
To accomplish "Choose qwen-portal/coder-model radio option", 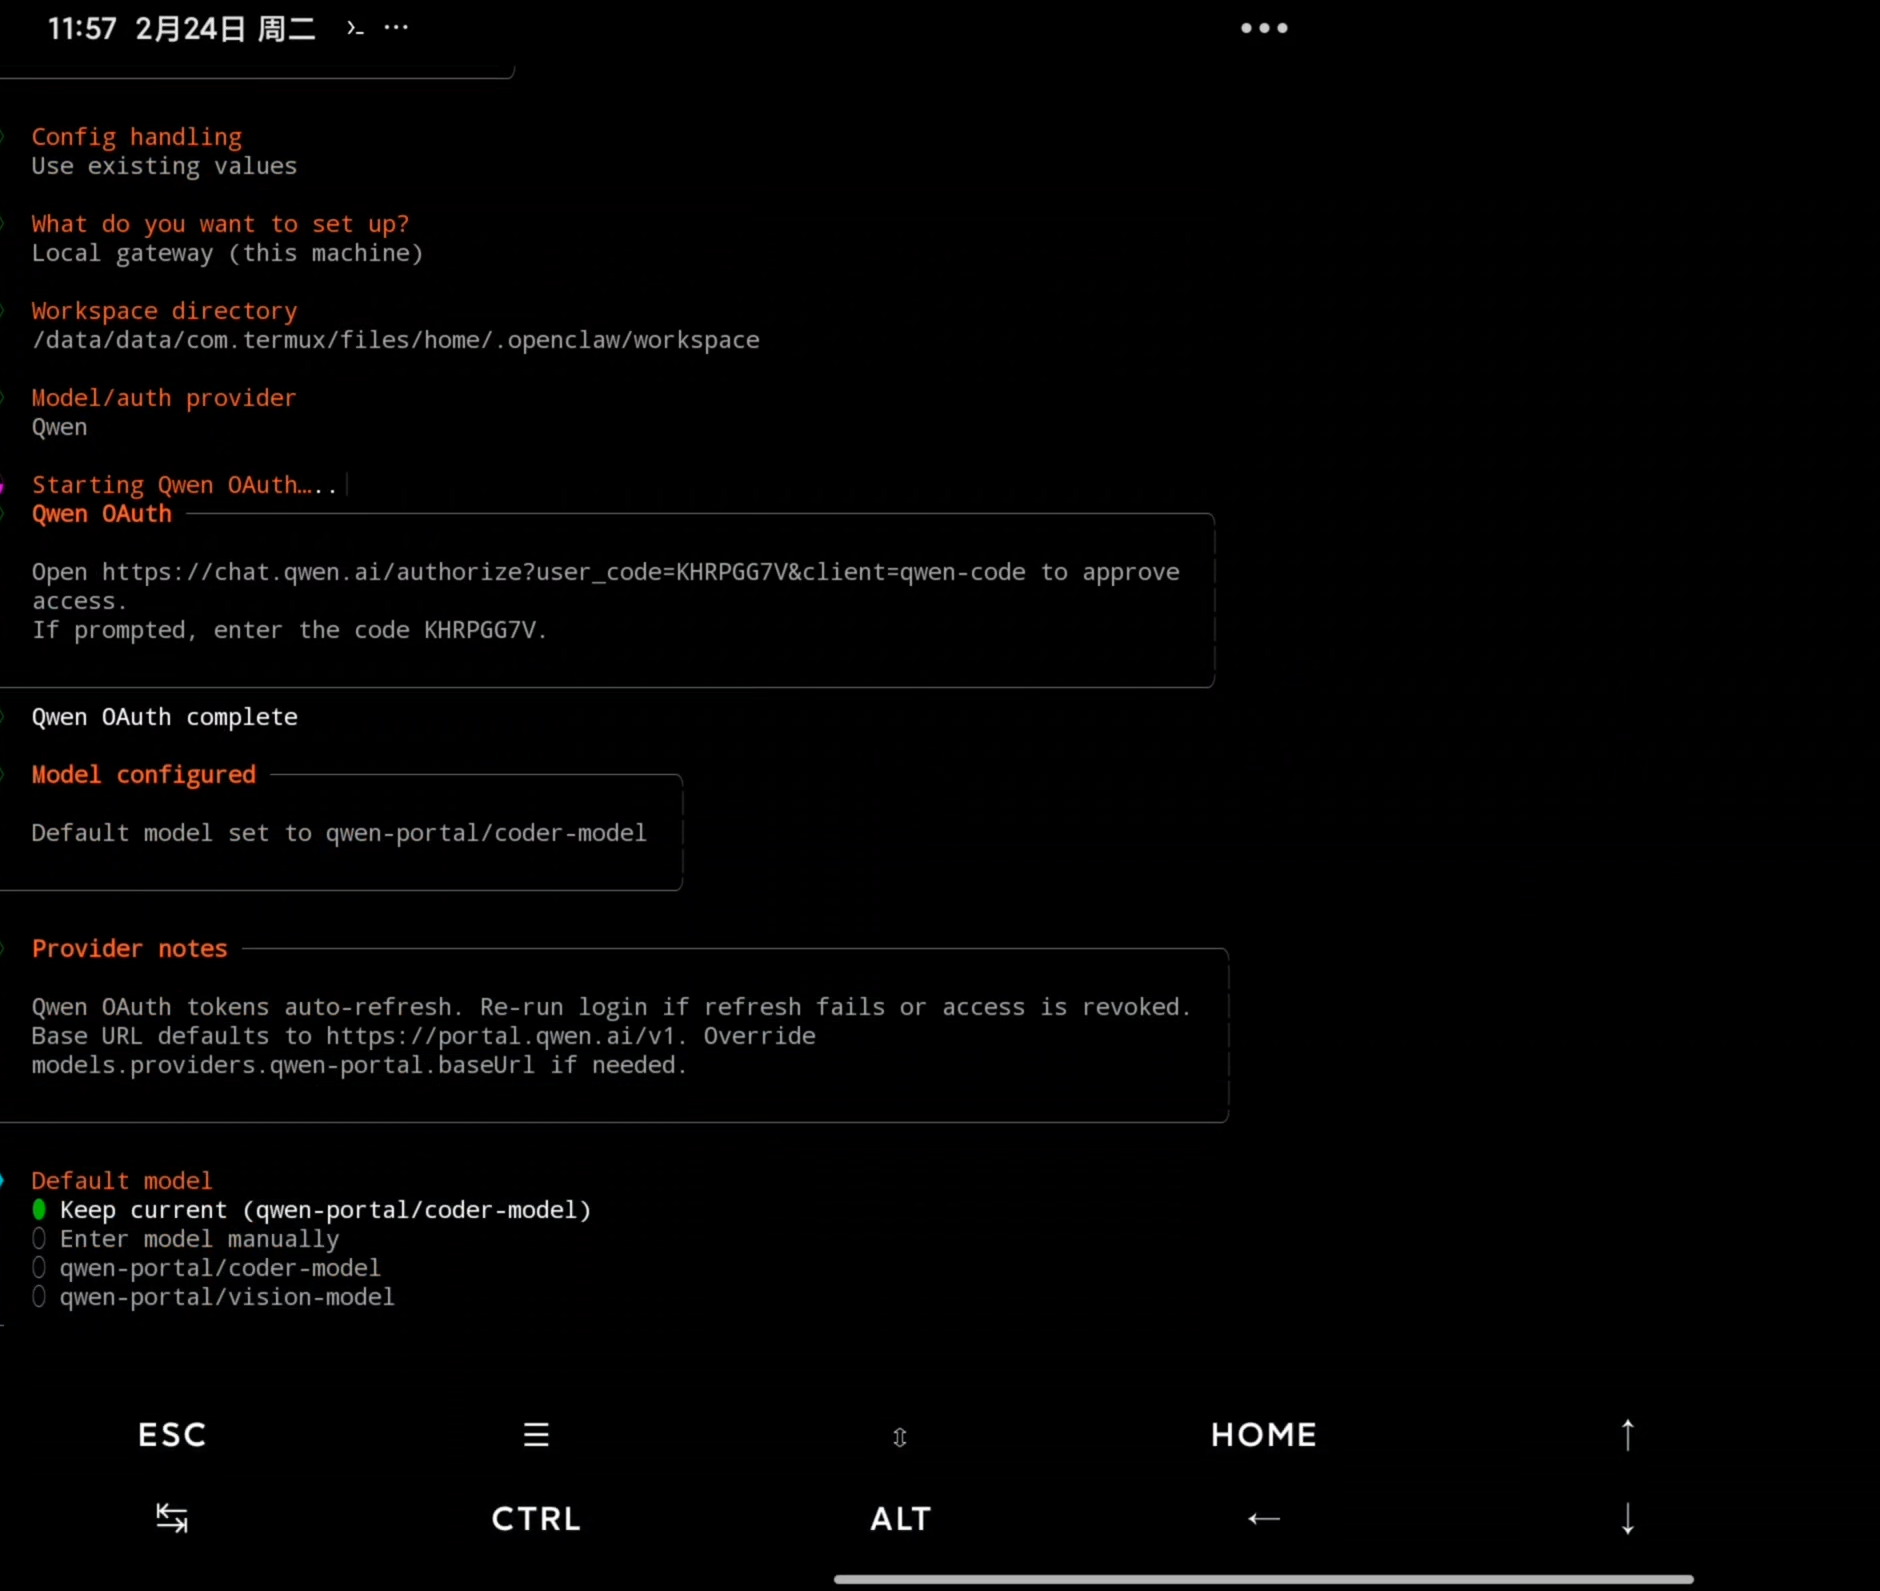I will (219, 1268).
